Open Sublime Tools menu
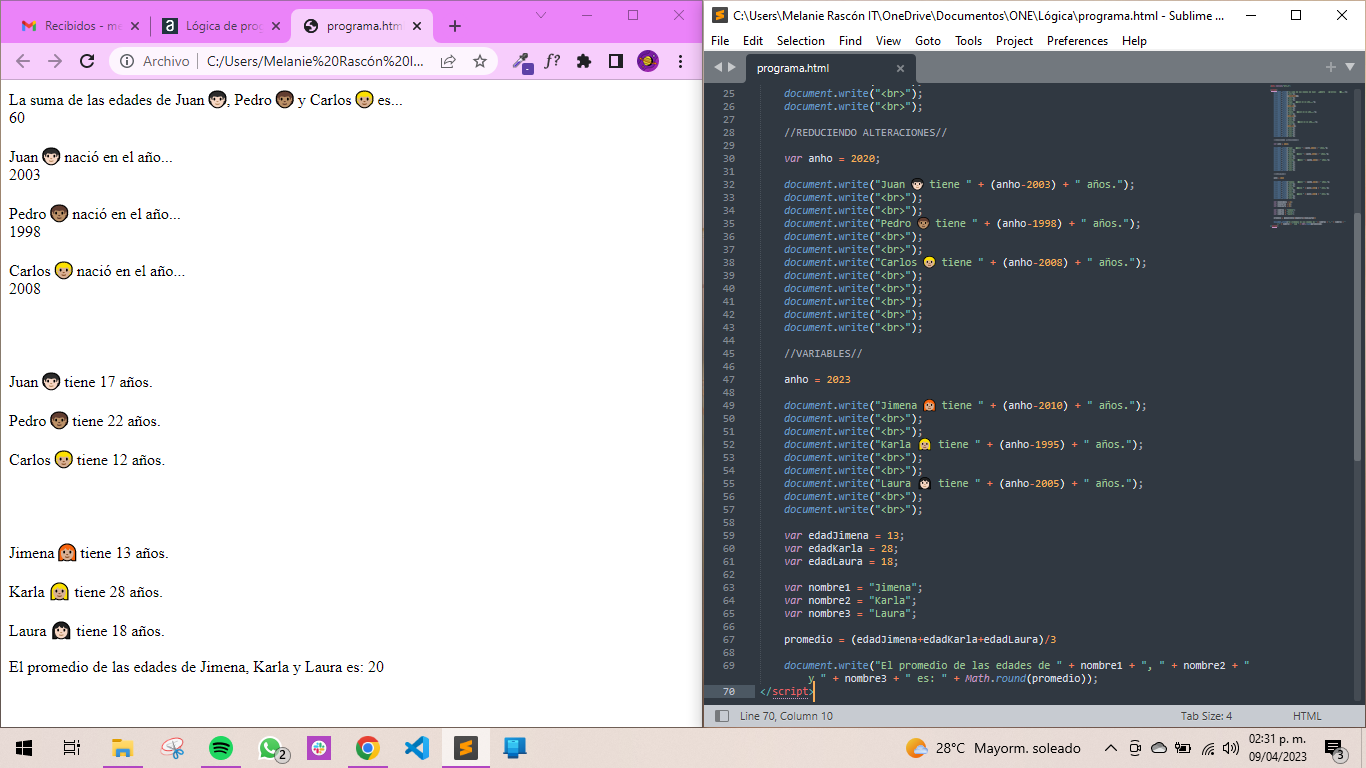 [968, 41]
